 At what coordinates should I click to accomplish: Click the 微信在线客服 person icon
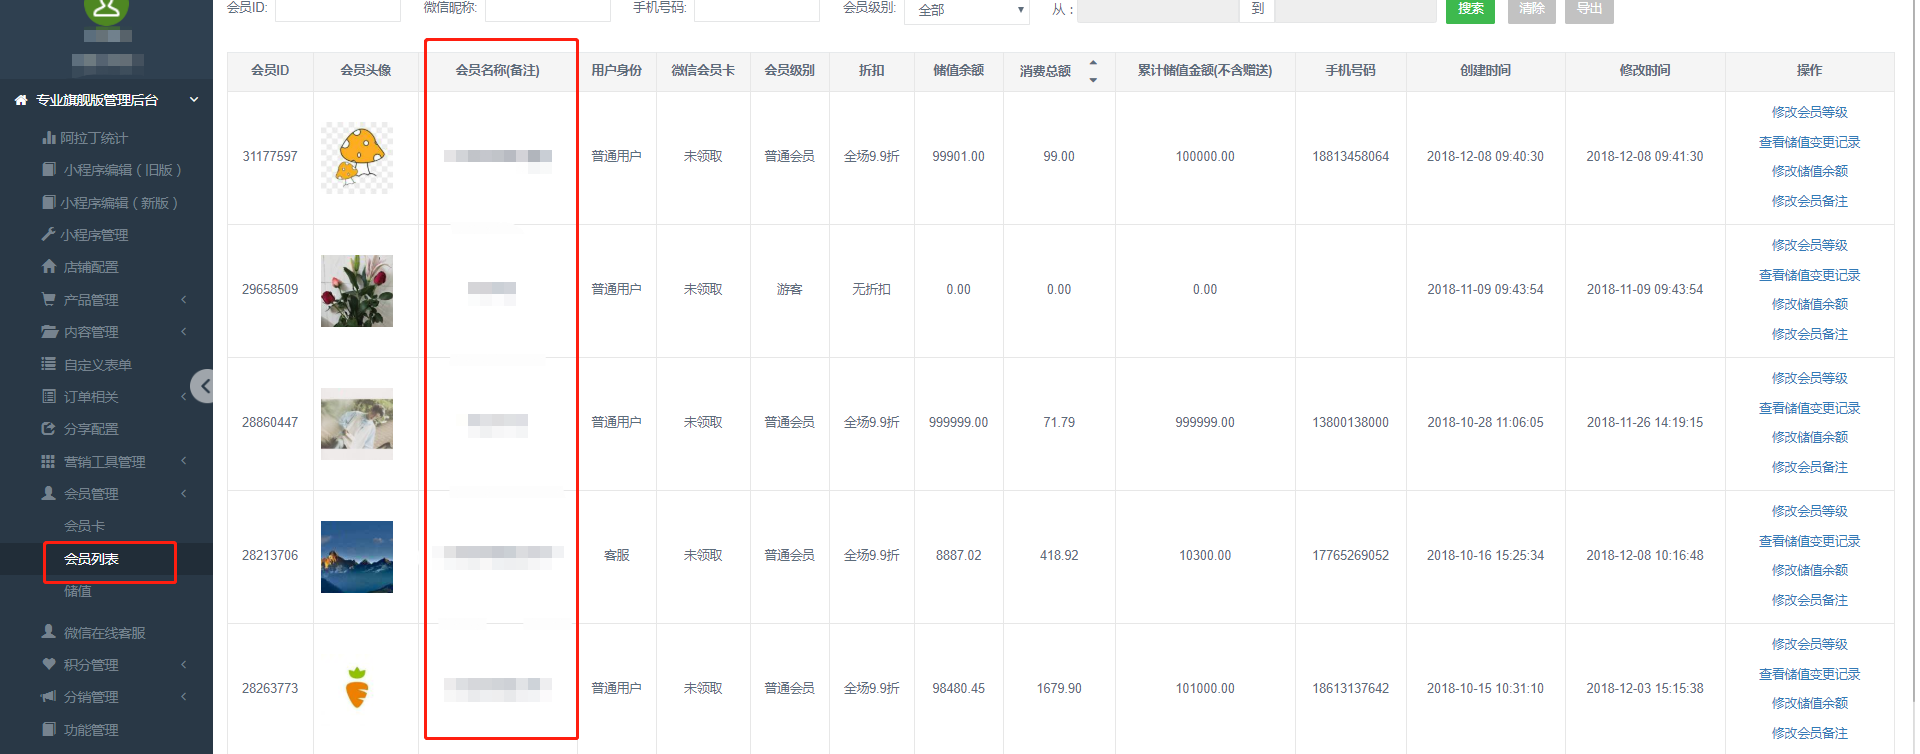[x=48, y=632]
